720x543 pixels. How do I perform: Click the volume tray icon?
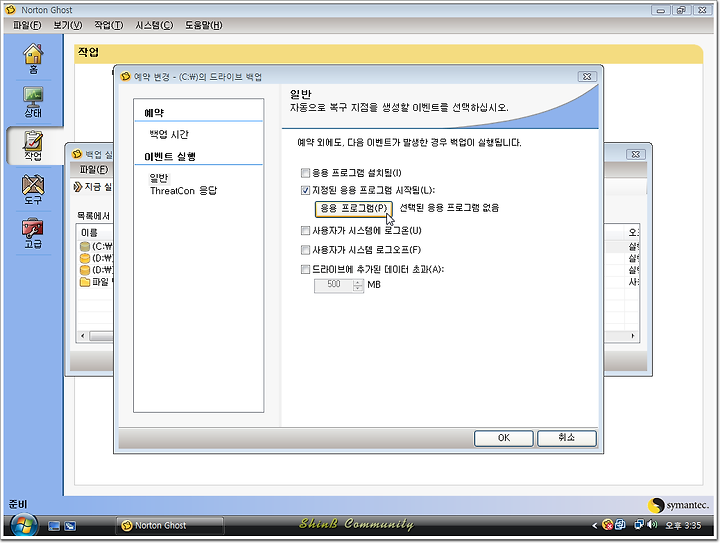click(x=652, y=525)
